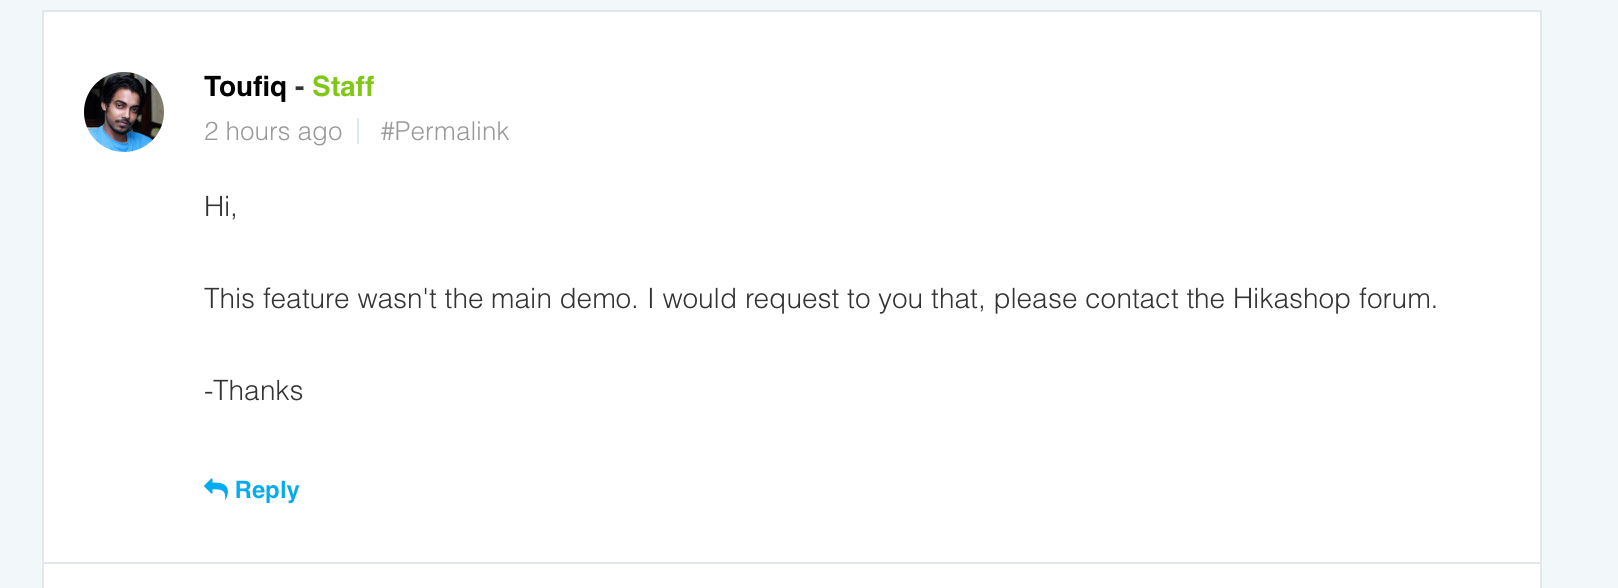Click the author name Toufiq

(245, 87)
